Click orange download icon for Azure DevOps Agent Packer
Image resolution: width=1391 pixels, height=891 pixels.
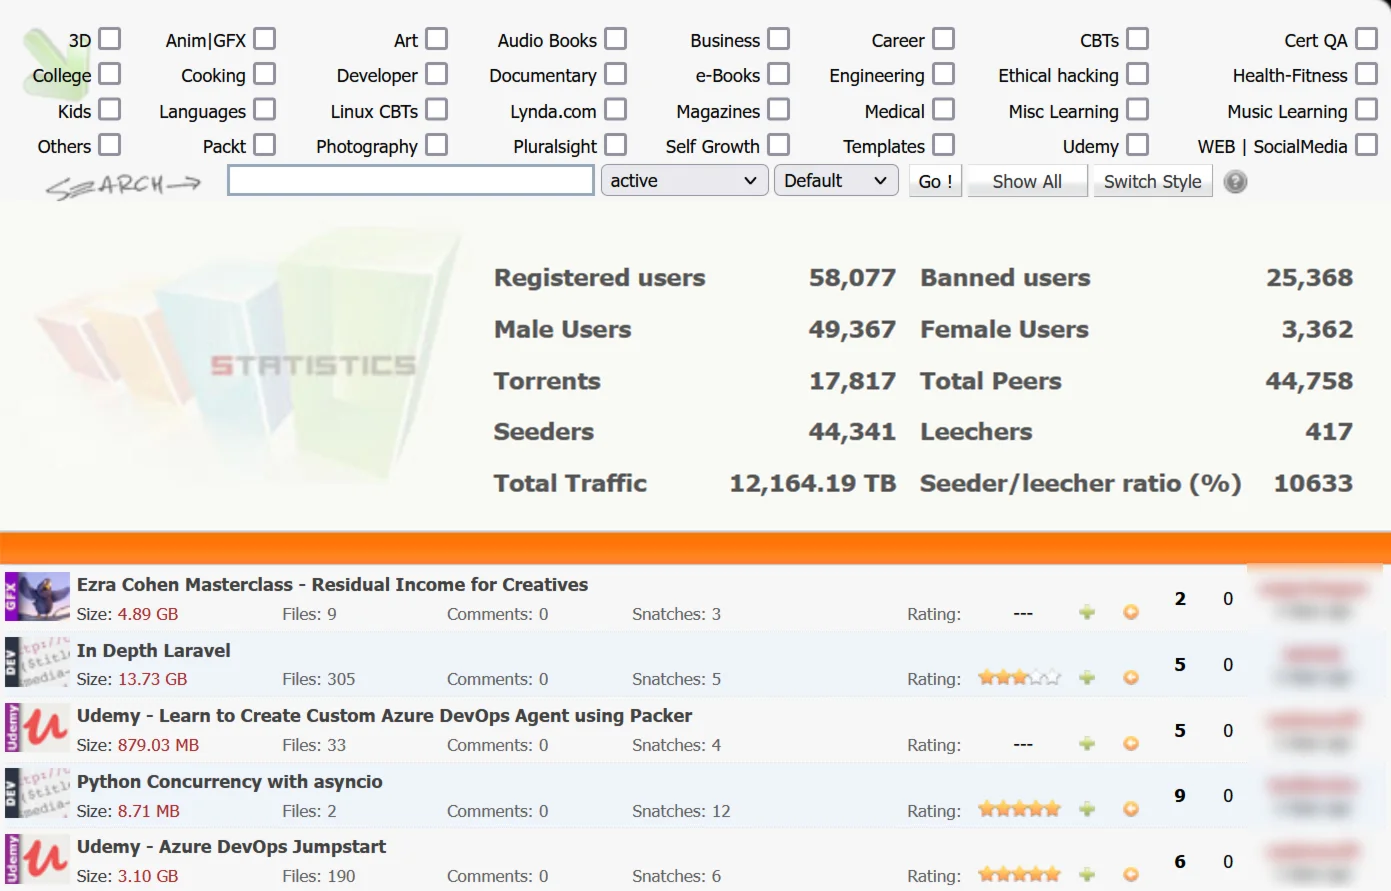click(1131, 744)
